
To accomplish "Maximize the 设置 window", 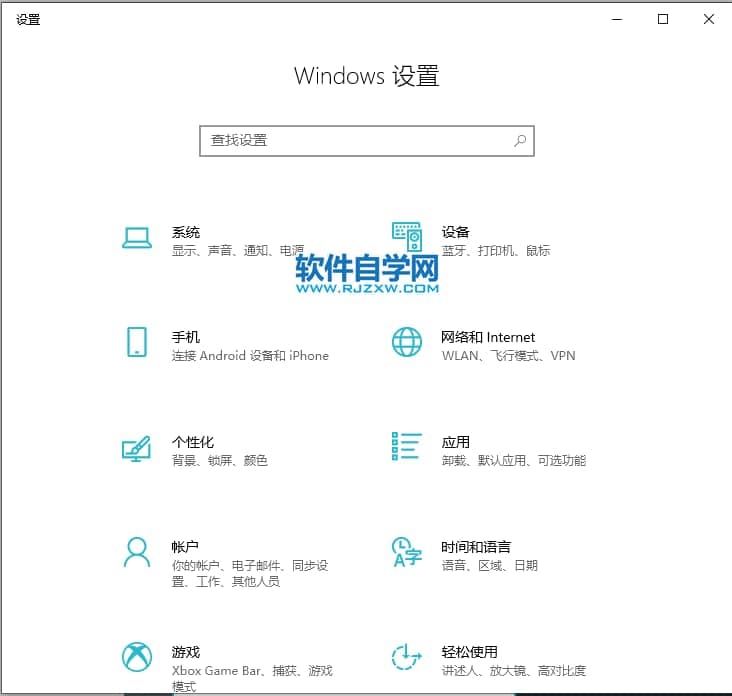I will click(x=662, y=19).
